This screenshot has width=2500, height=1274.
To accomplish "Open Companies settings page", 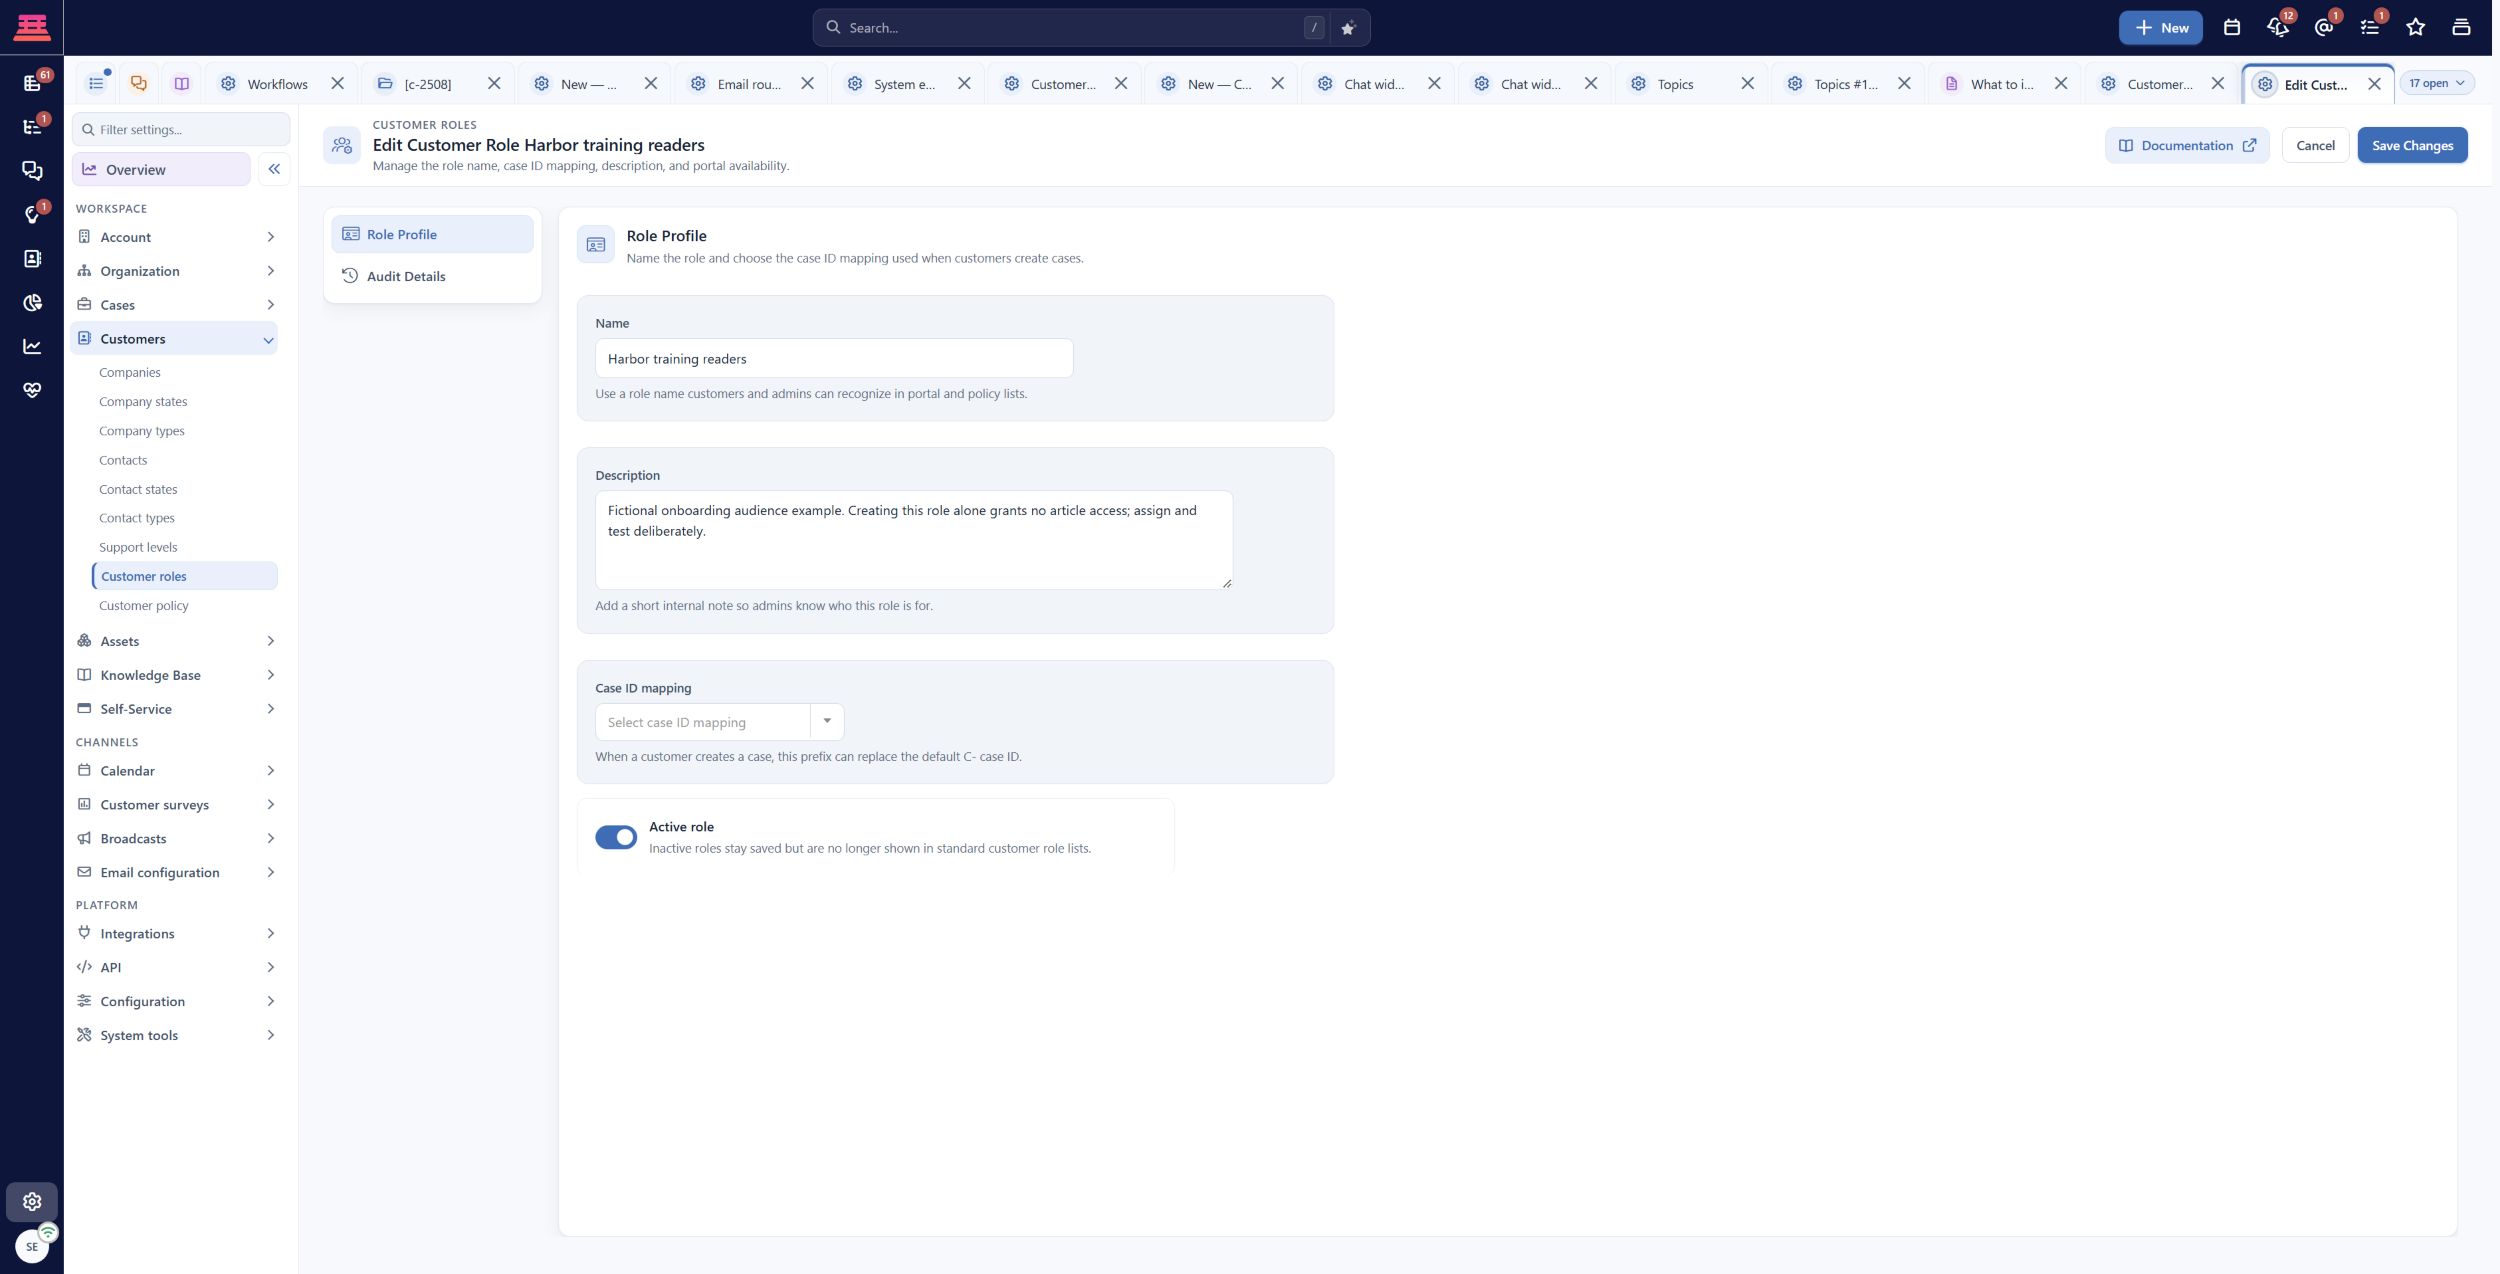I will point(129,372).
